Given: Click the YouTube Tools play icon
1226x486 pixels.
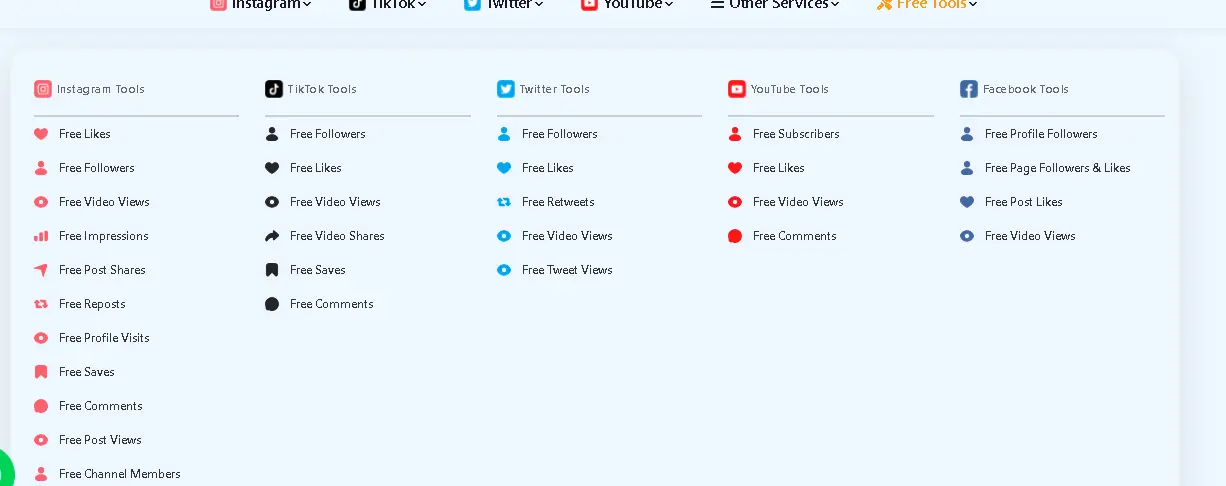Looking at the screenshot, I should (x=737, y=89).
